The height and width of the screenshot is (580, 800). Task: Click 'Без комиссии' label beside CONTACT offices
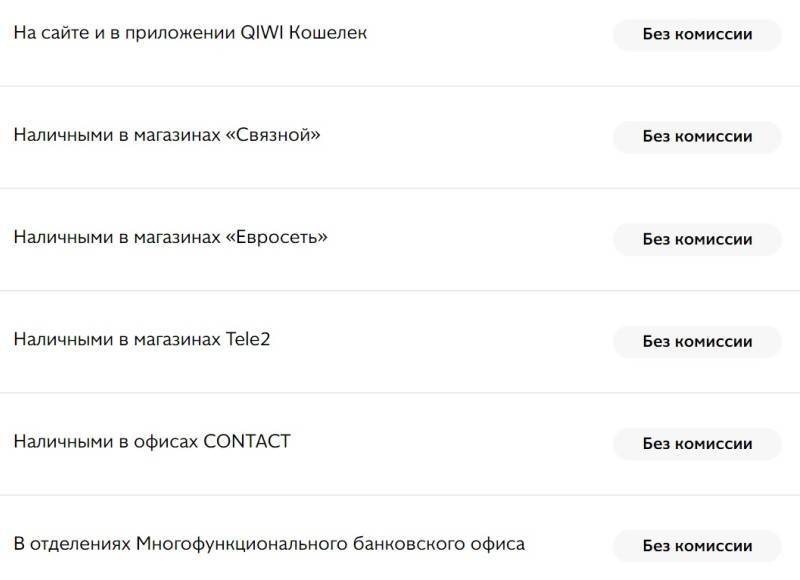pos(697,444)
